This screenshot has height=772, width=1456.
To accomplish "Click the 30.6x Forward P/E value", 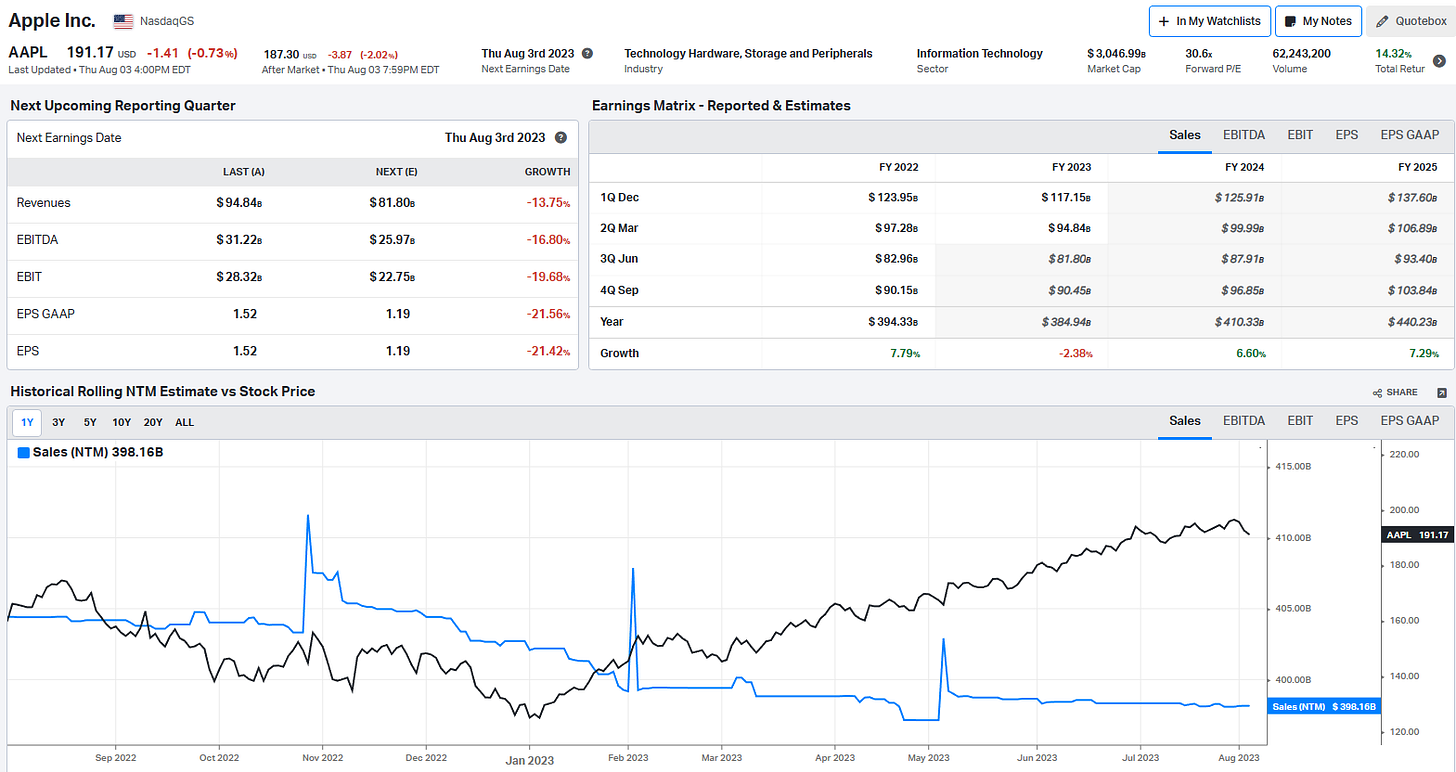I will [x=1198, y=53].
